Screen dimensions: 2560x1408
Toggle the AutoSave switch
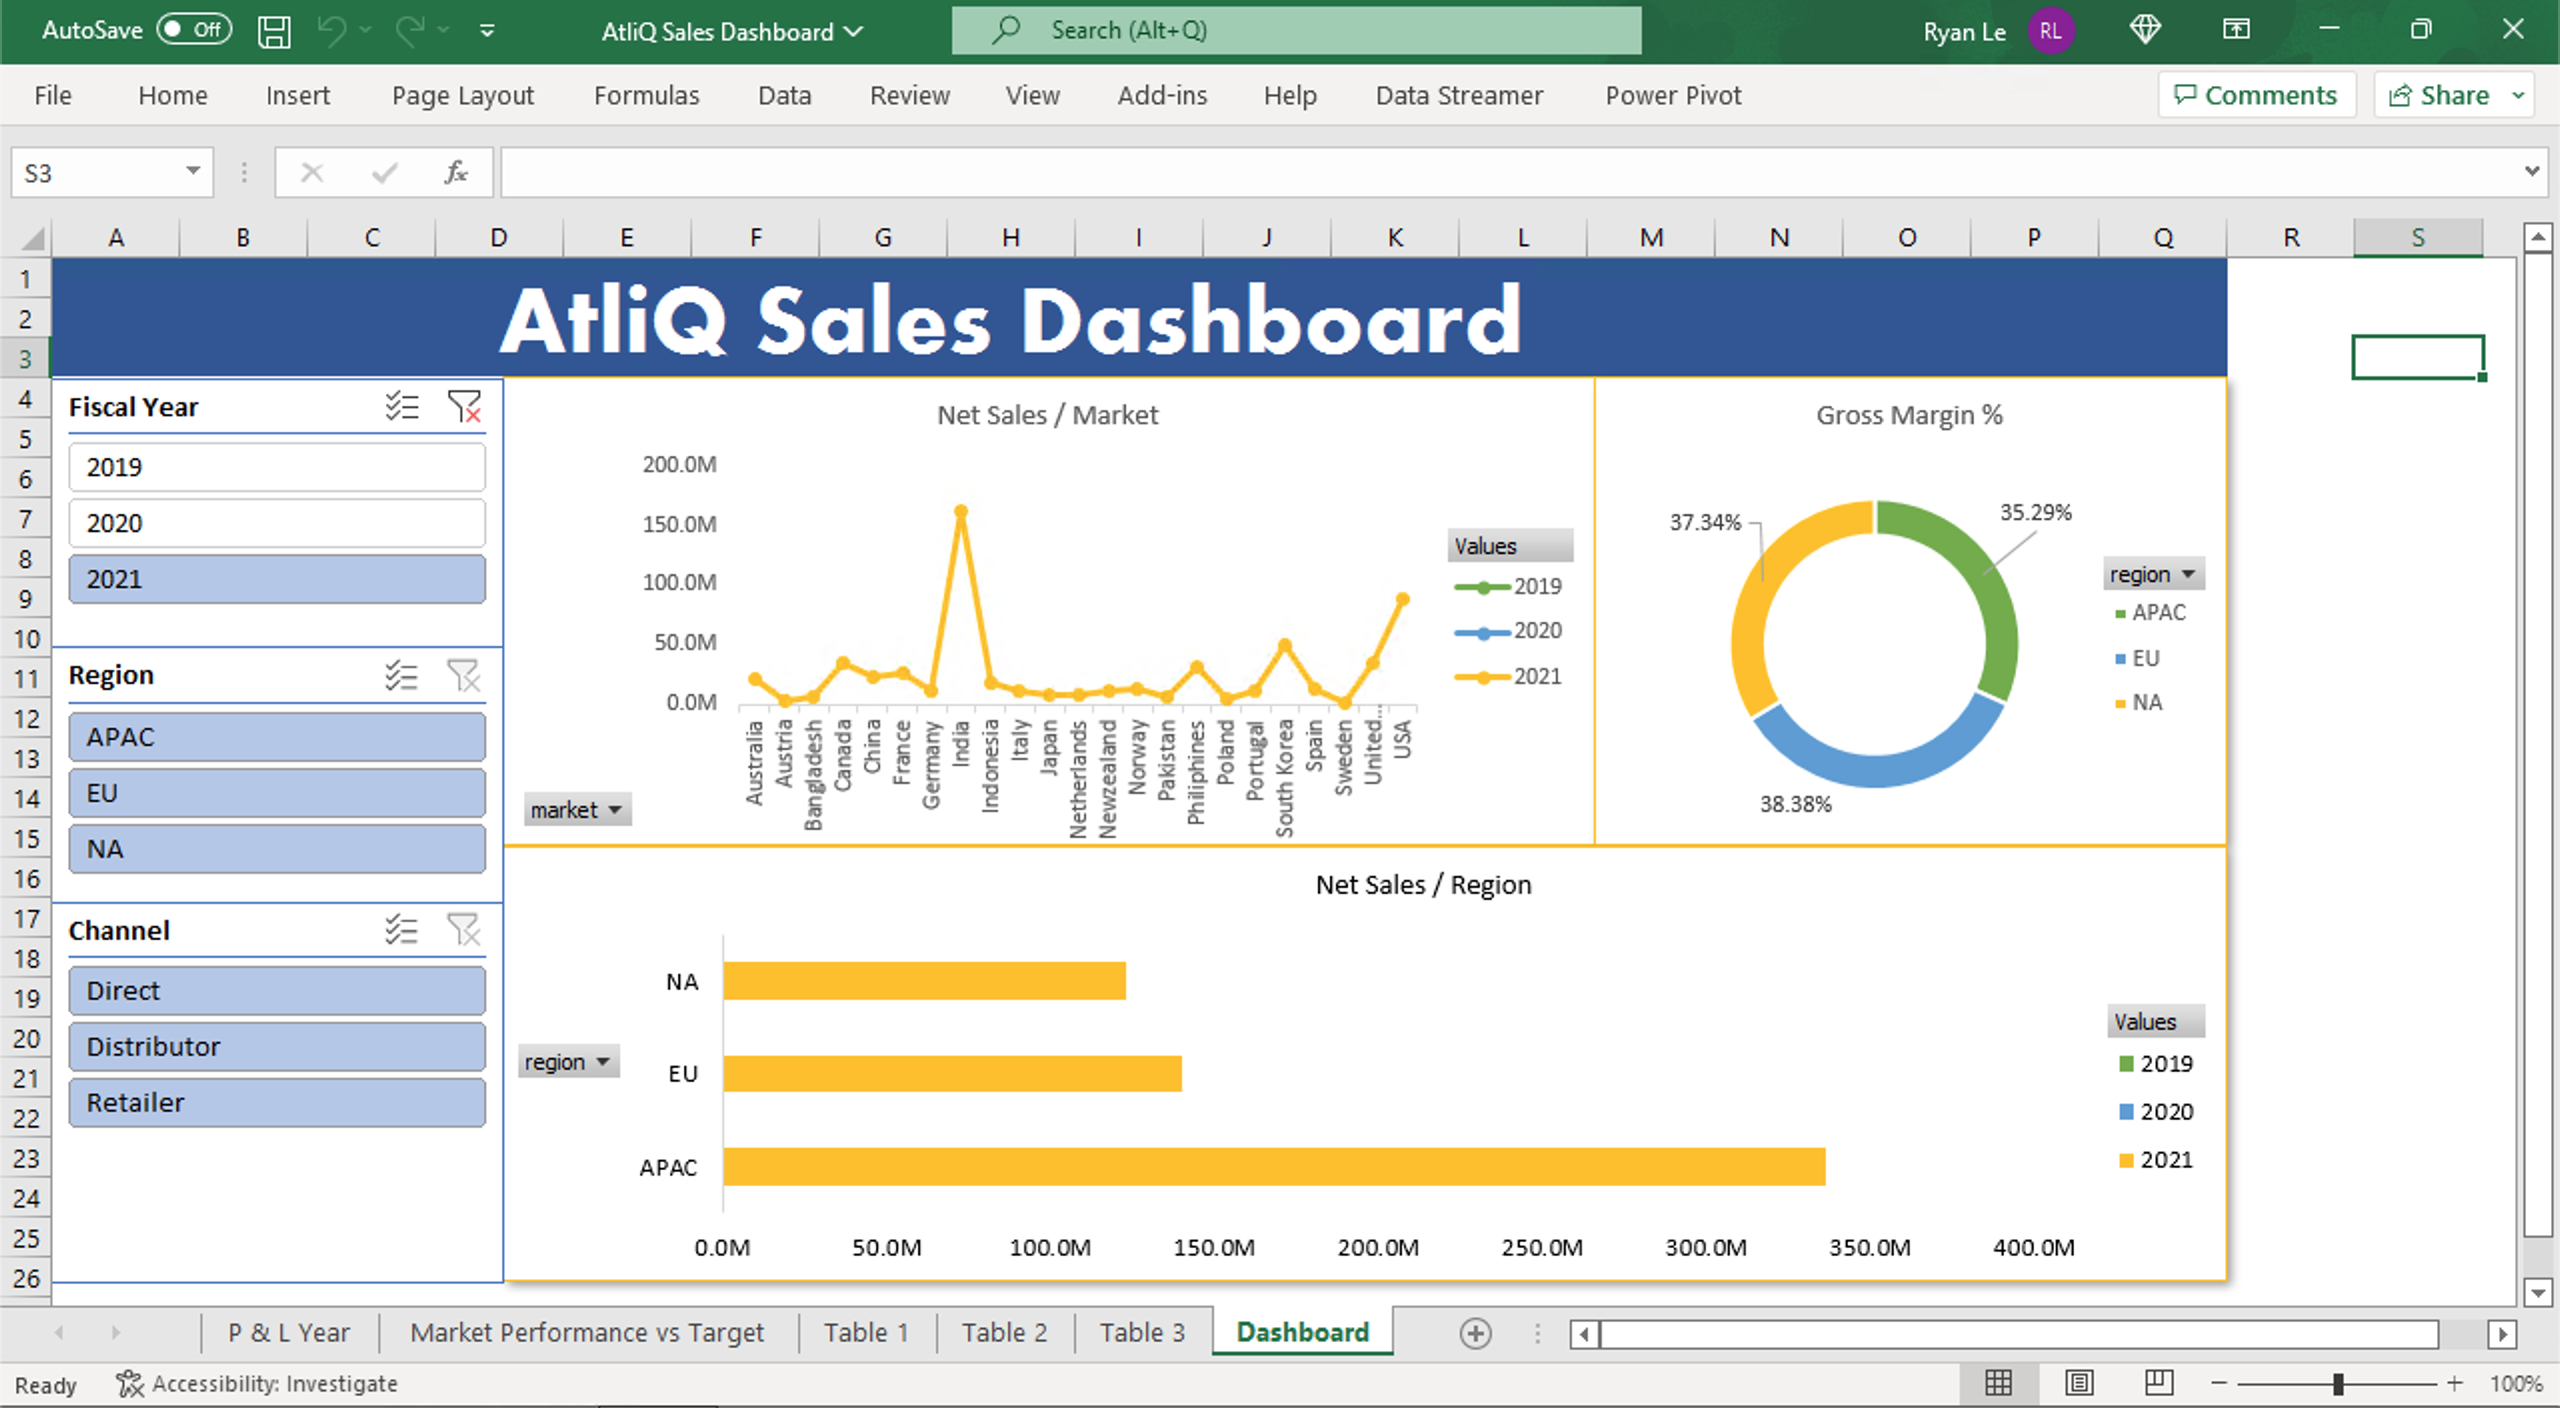[194, 30]
